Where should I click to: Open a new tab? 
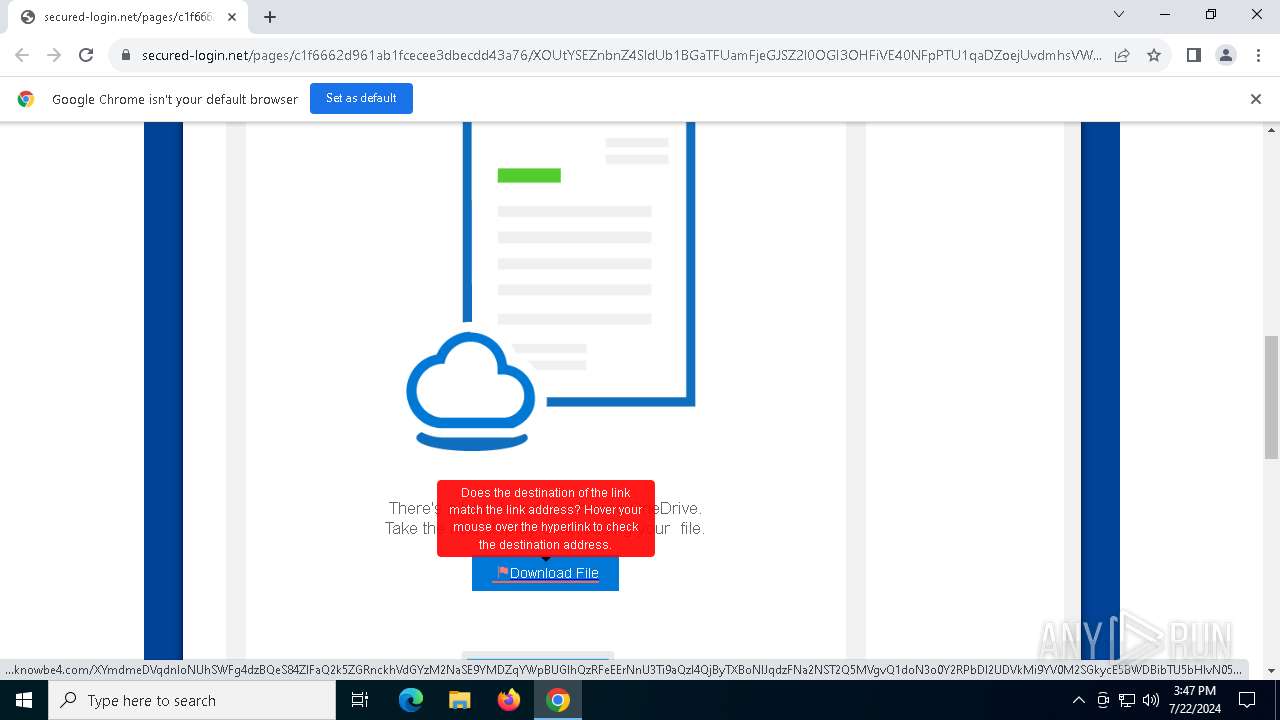pos(270,17)
